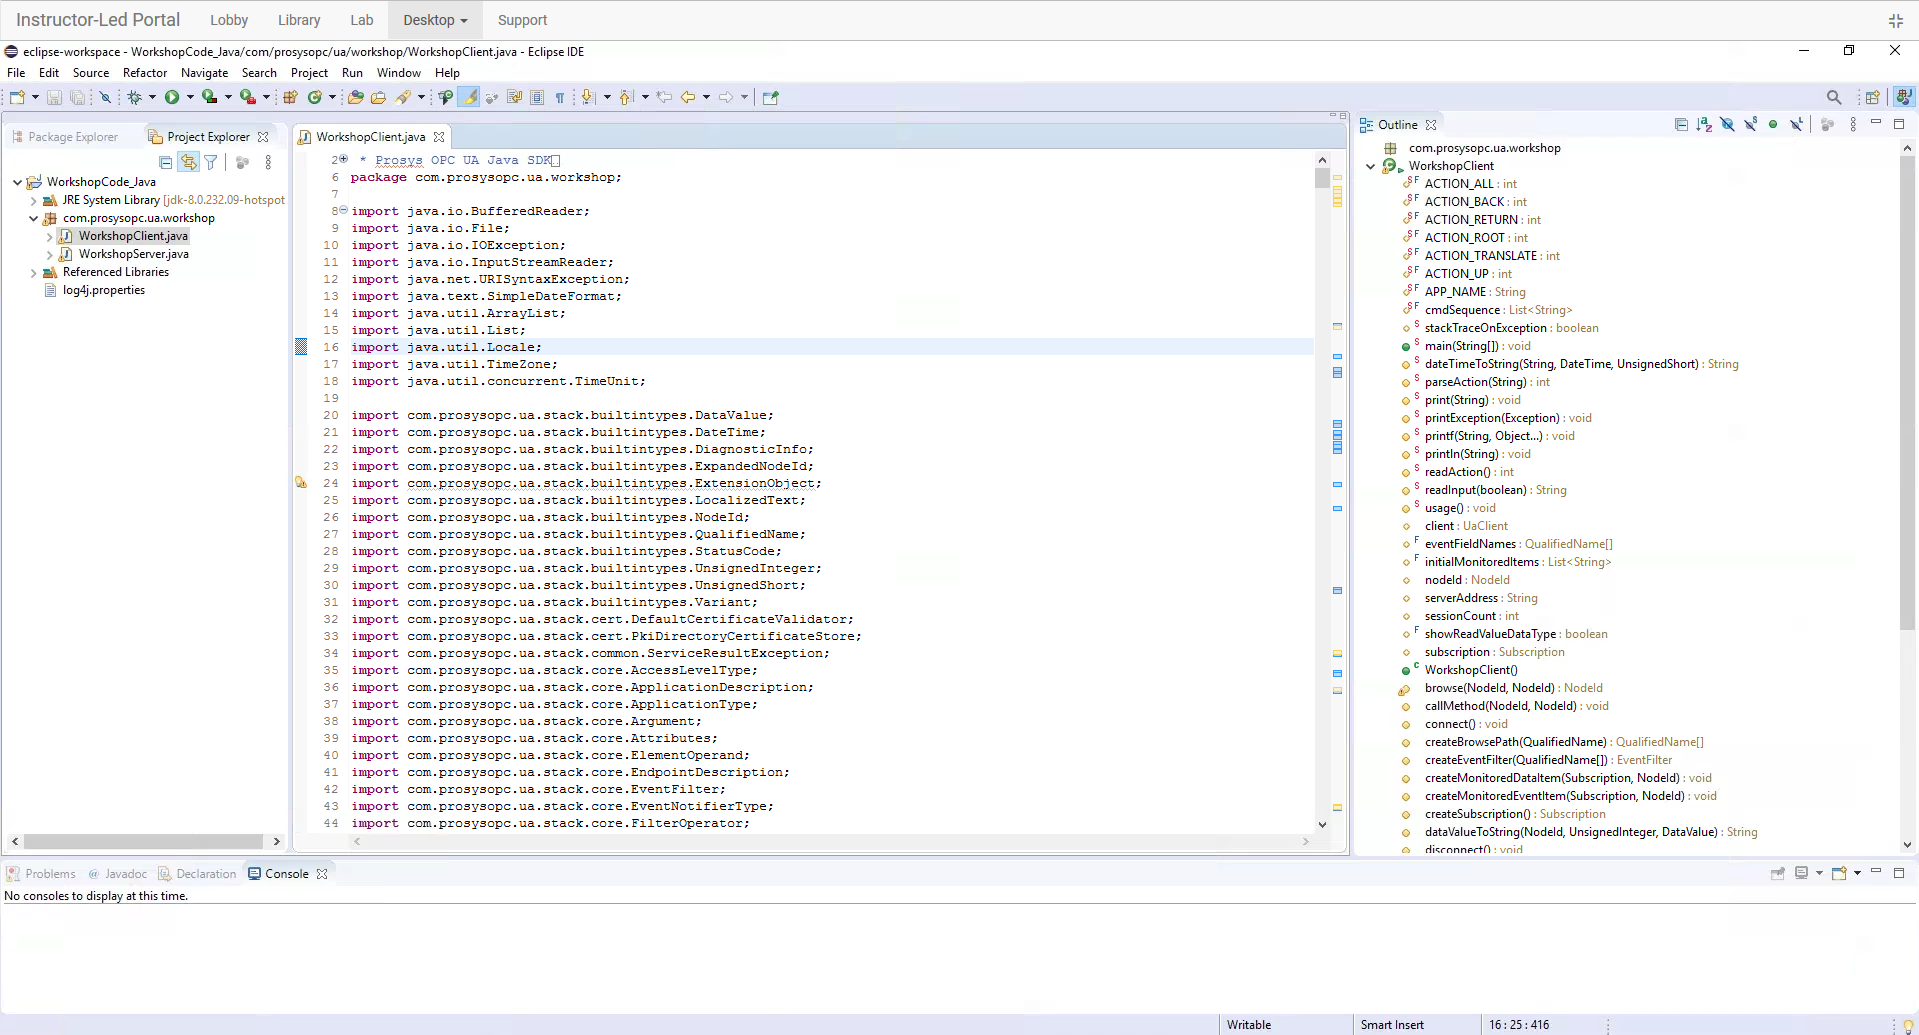Open the portal Lab link
This screenshot has height=1035, width=1919.
pos(362,20)
